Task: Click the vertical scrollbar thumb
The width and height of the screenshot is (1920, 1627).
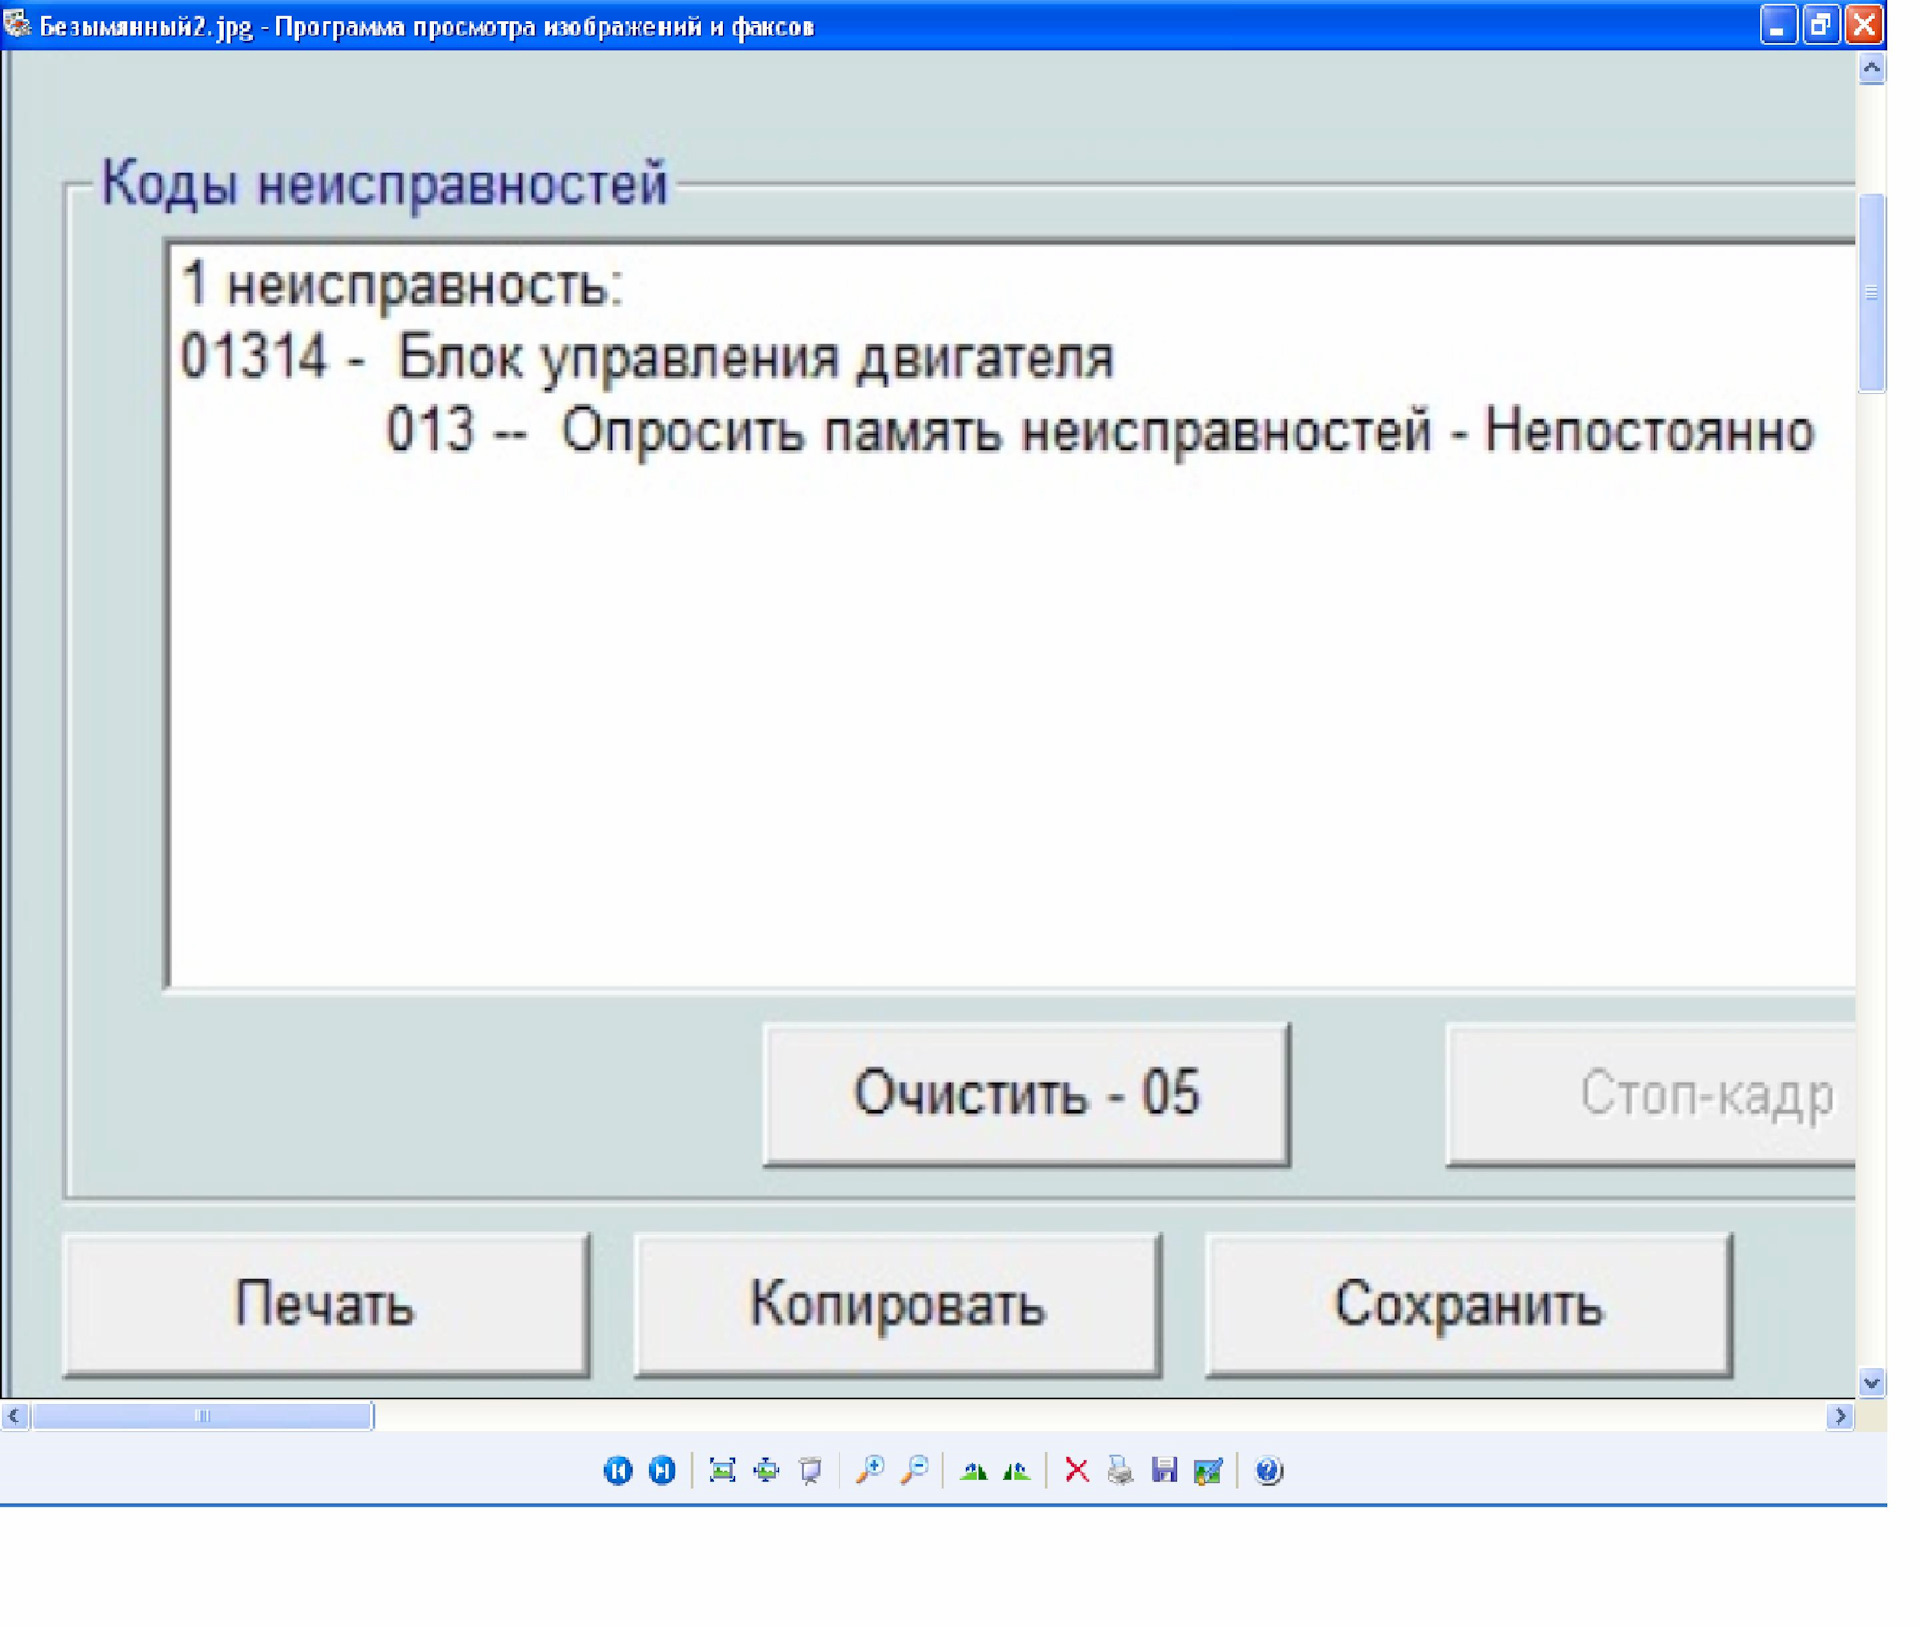Action: coord(1872,293)
